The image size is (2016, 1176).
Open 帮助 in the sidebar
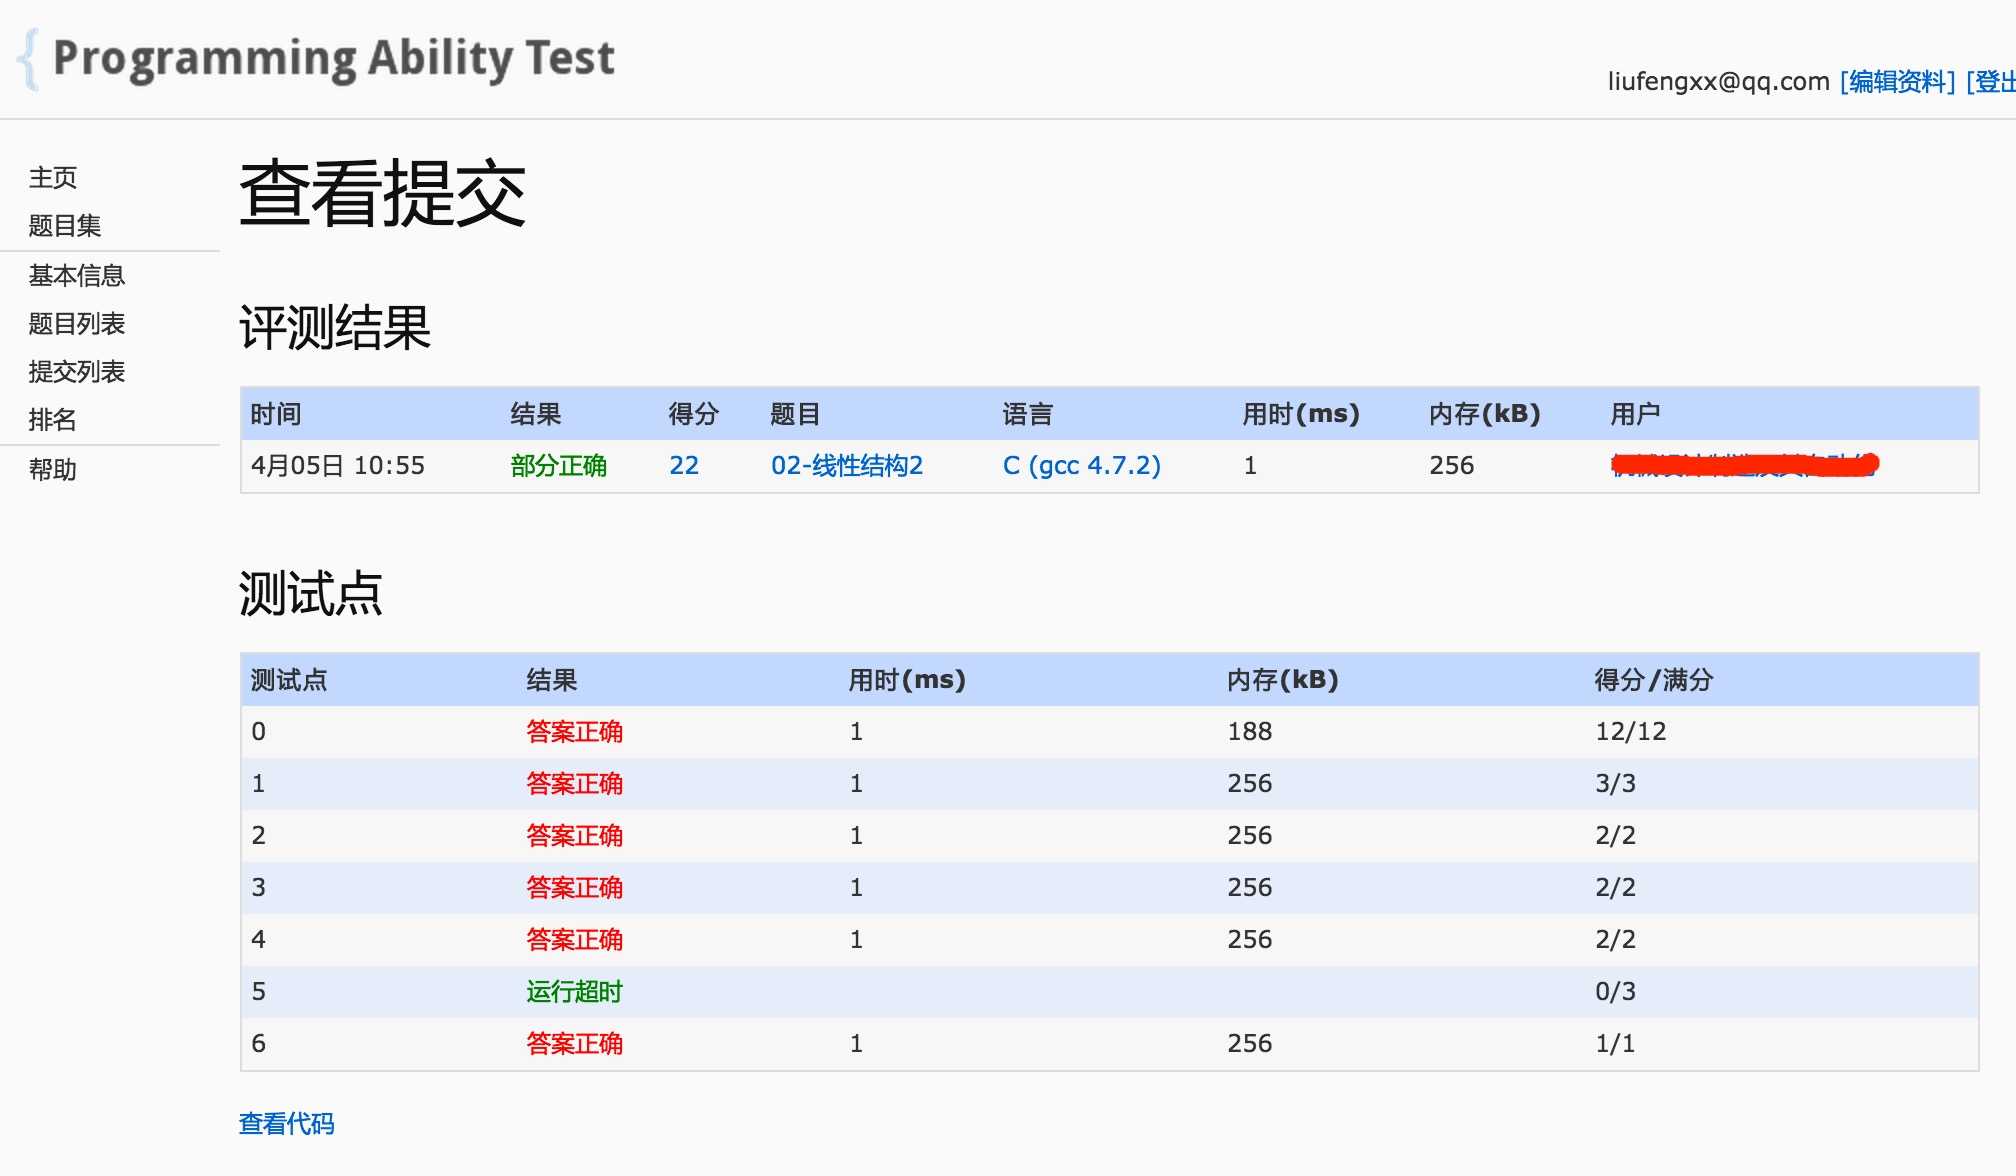tap(53, 470)
